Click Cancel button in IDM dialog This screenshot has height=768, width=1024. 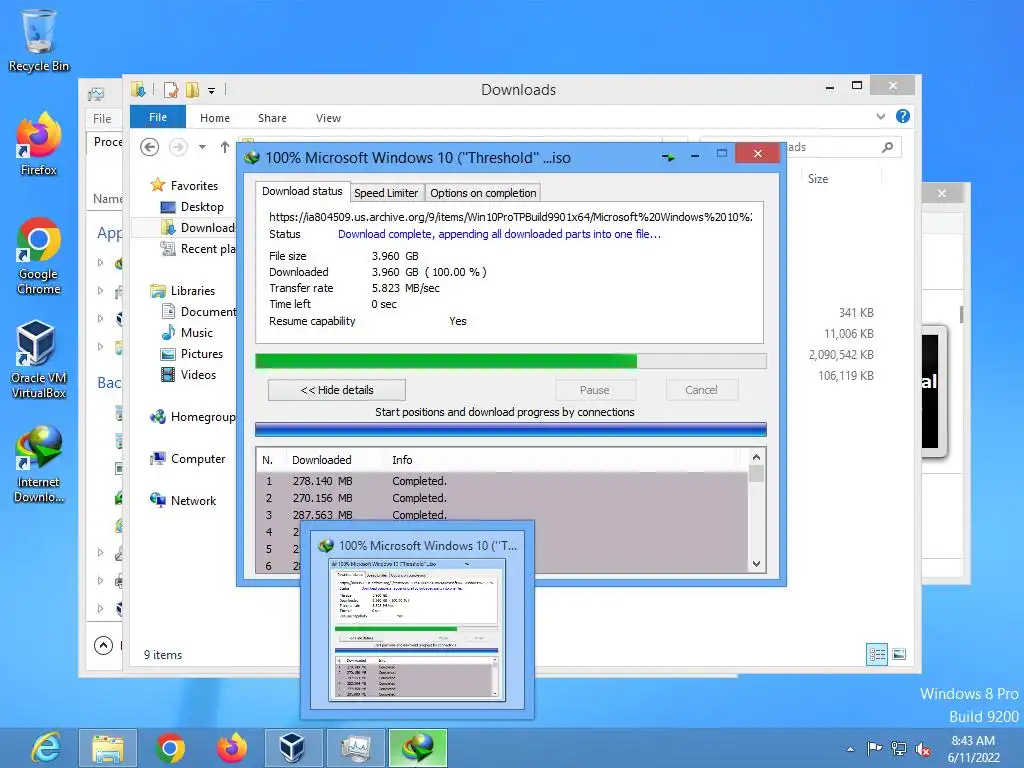click(701, 390)
